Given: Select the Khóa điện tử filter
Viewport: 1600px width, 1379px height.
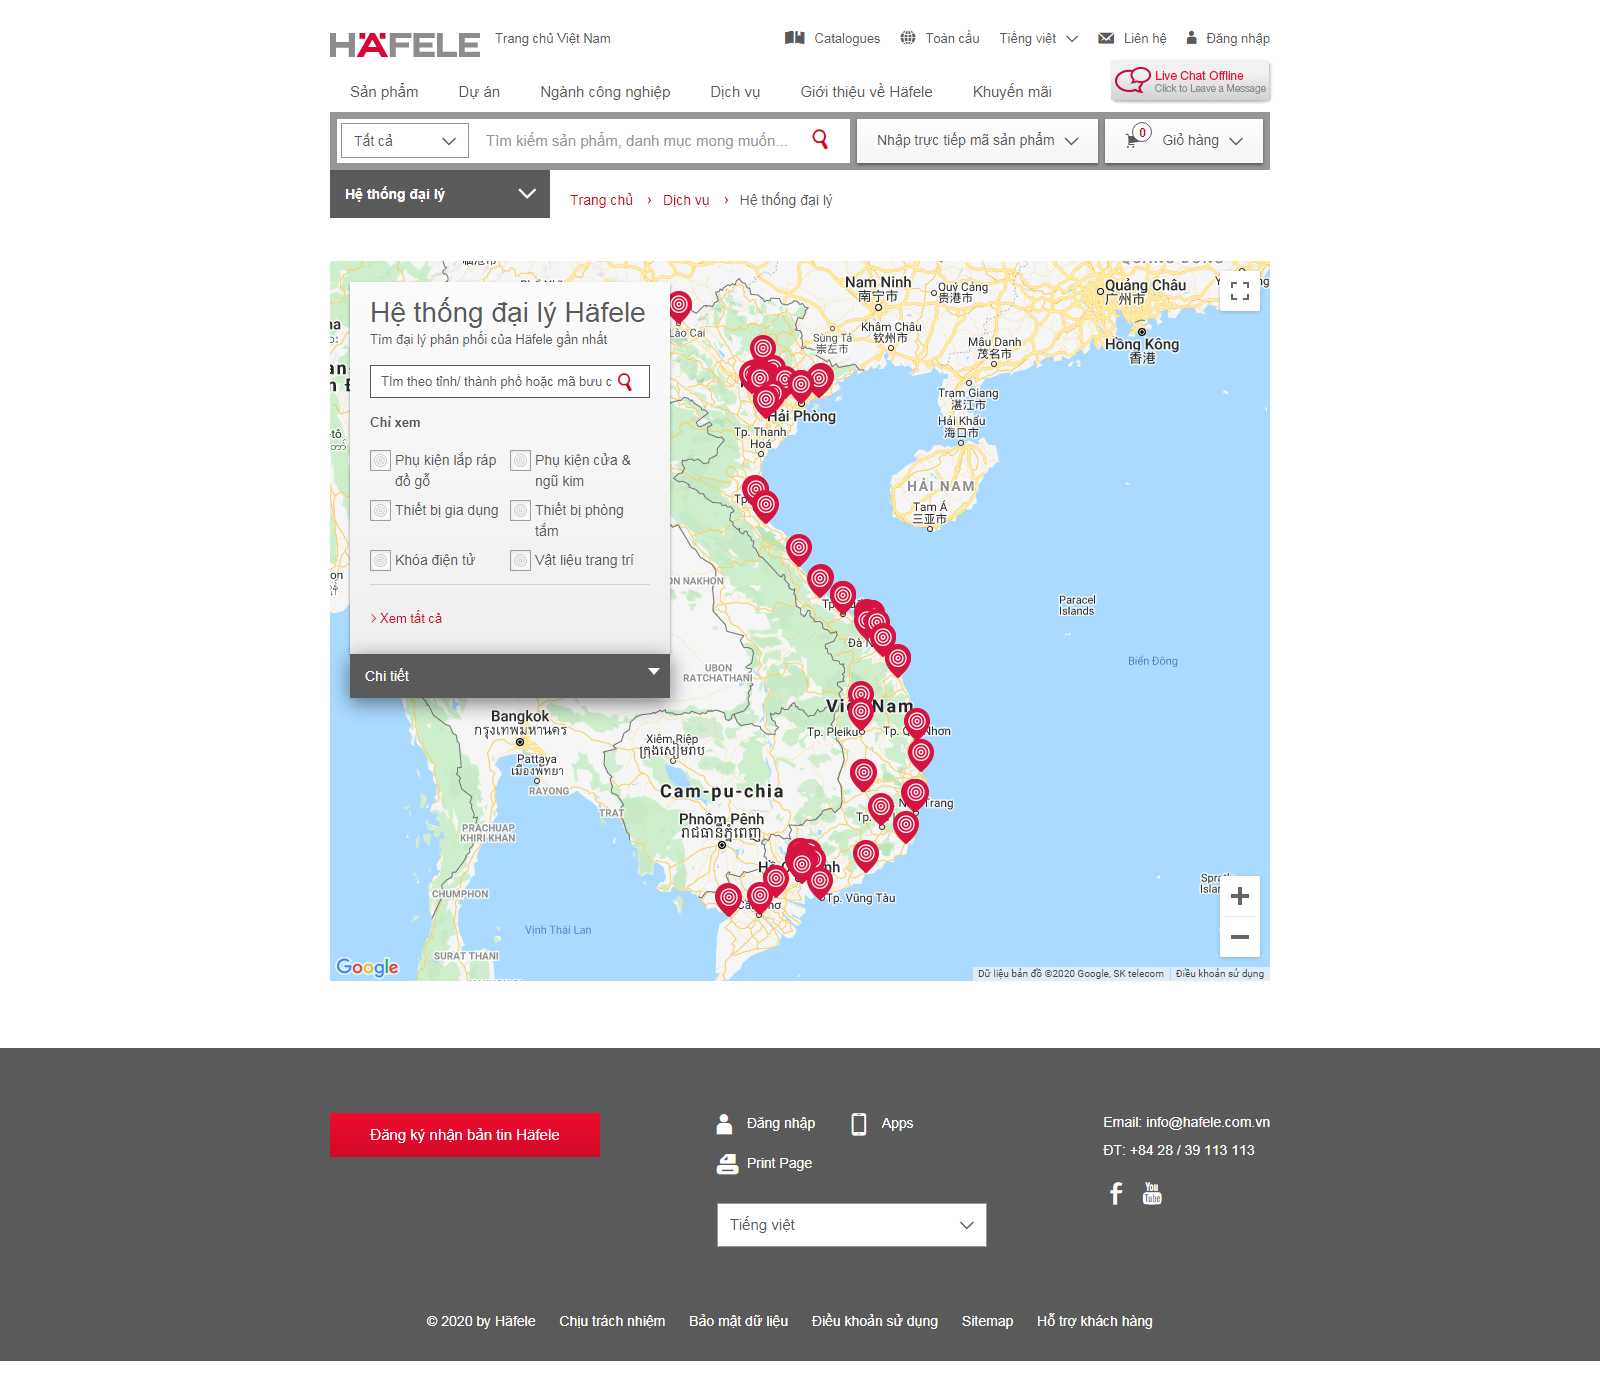Looking at the screenshot, I should pos(380,560).
